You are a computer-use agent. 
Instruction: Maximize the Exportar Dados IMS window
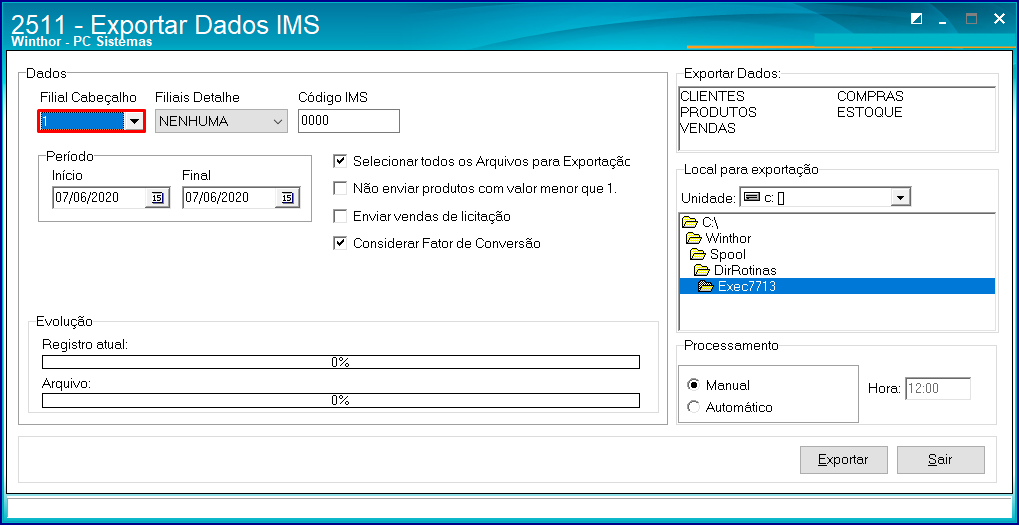971,19
